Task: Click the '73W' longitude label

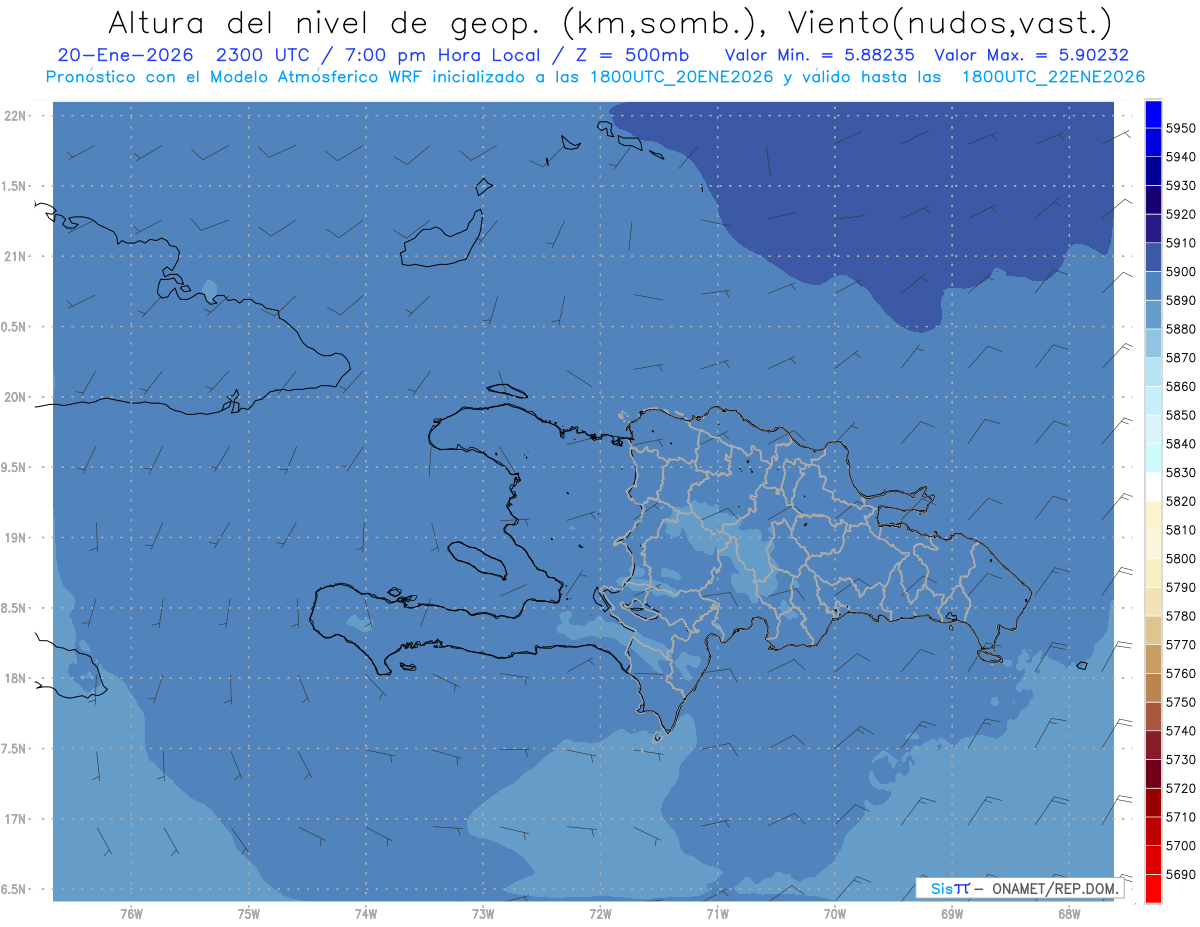Action: click(483, 913)
